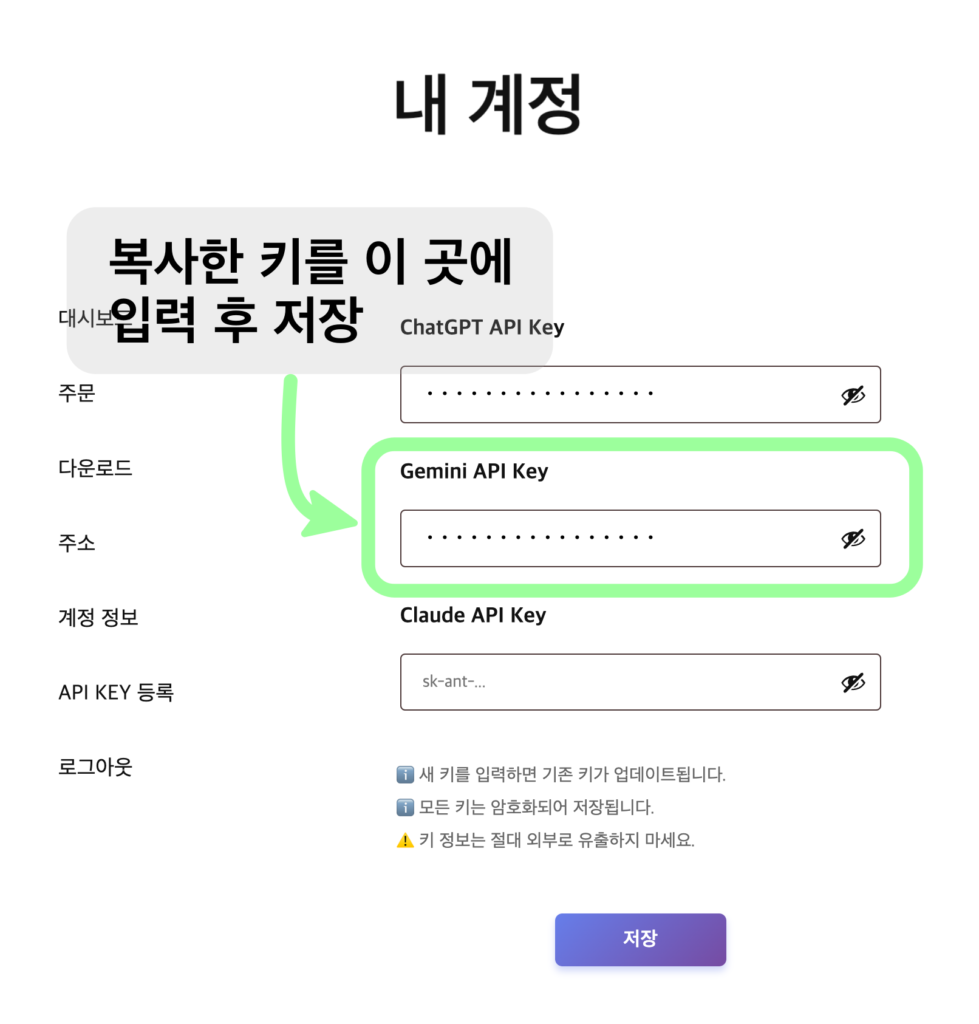Click the info icon beside 새 키를 입력하면

(x=405, y=774)
